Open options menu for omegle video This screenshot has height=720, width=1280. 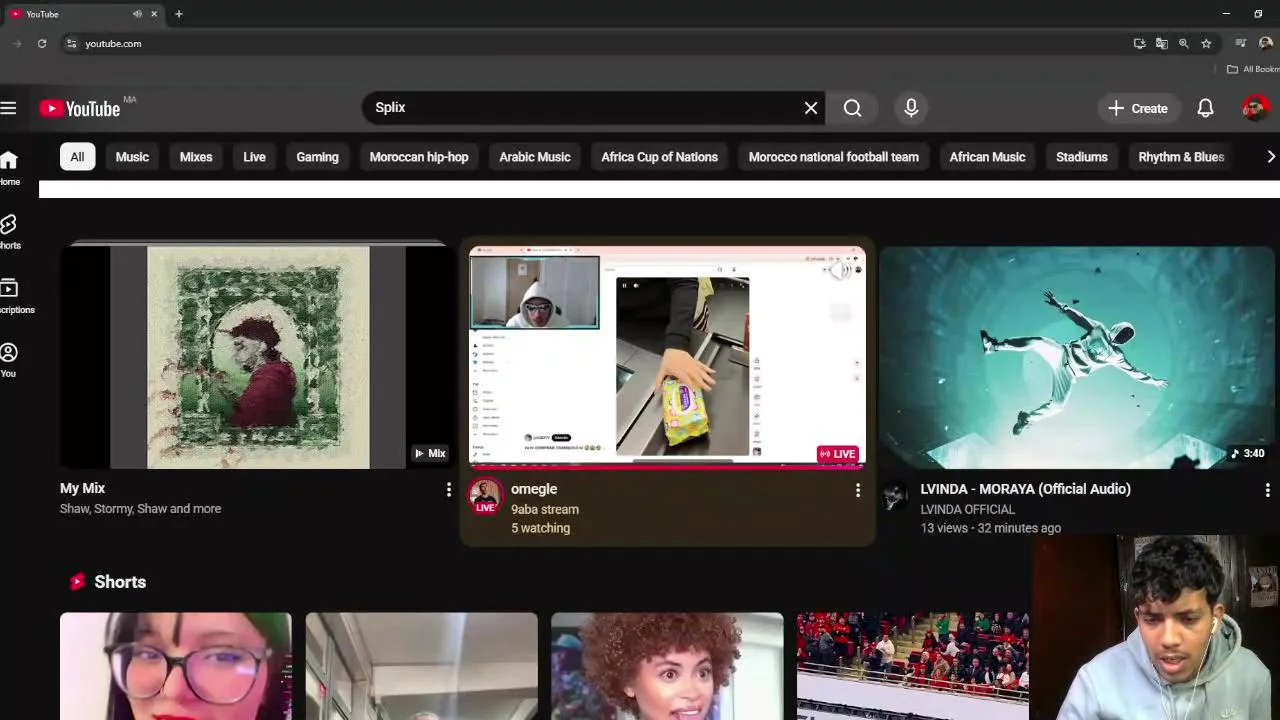[857, 489]
